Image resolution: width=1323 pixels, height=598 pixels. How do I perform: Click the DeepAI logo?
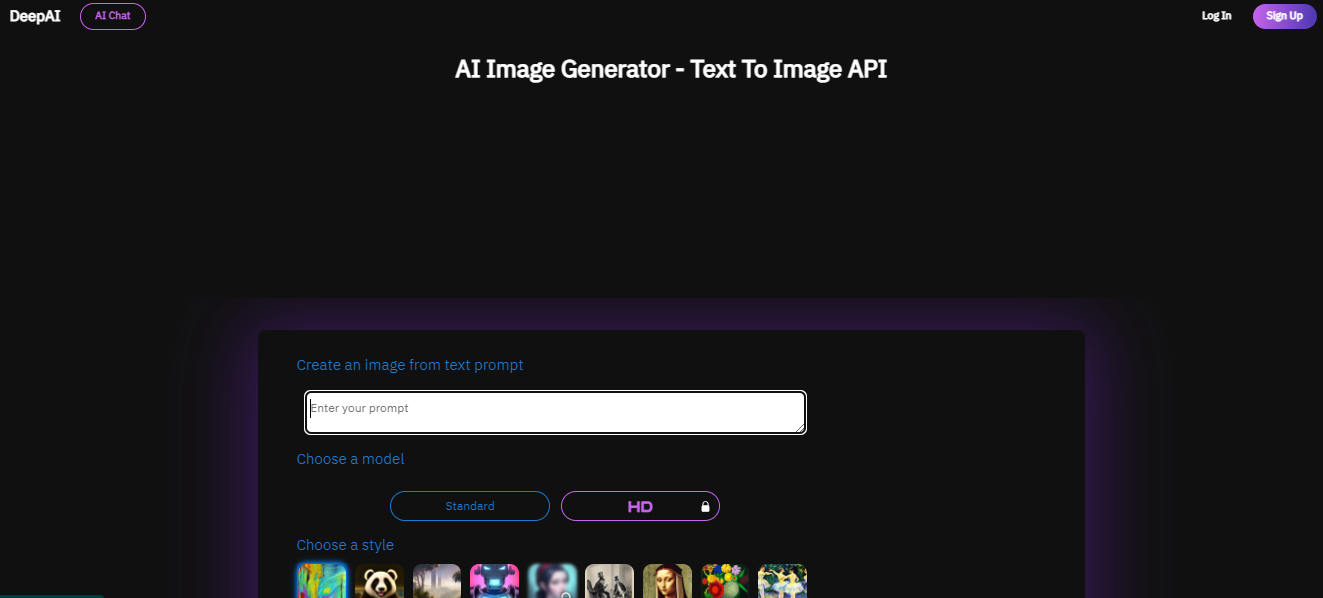click(x=35, y=16)
